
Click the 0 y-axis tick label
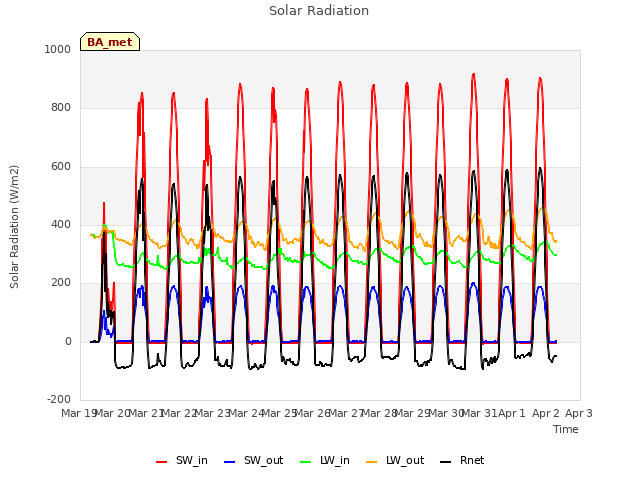(68, 342)
